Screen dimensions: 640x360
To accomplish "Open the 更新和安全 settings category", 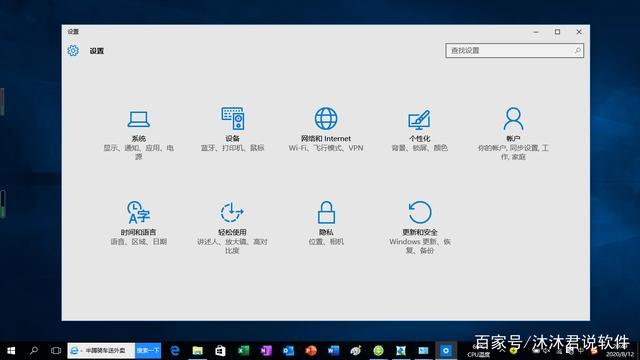I will tap(420, 228).
